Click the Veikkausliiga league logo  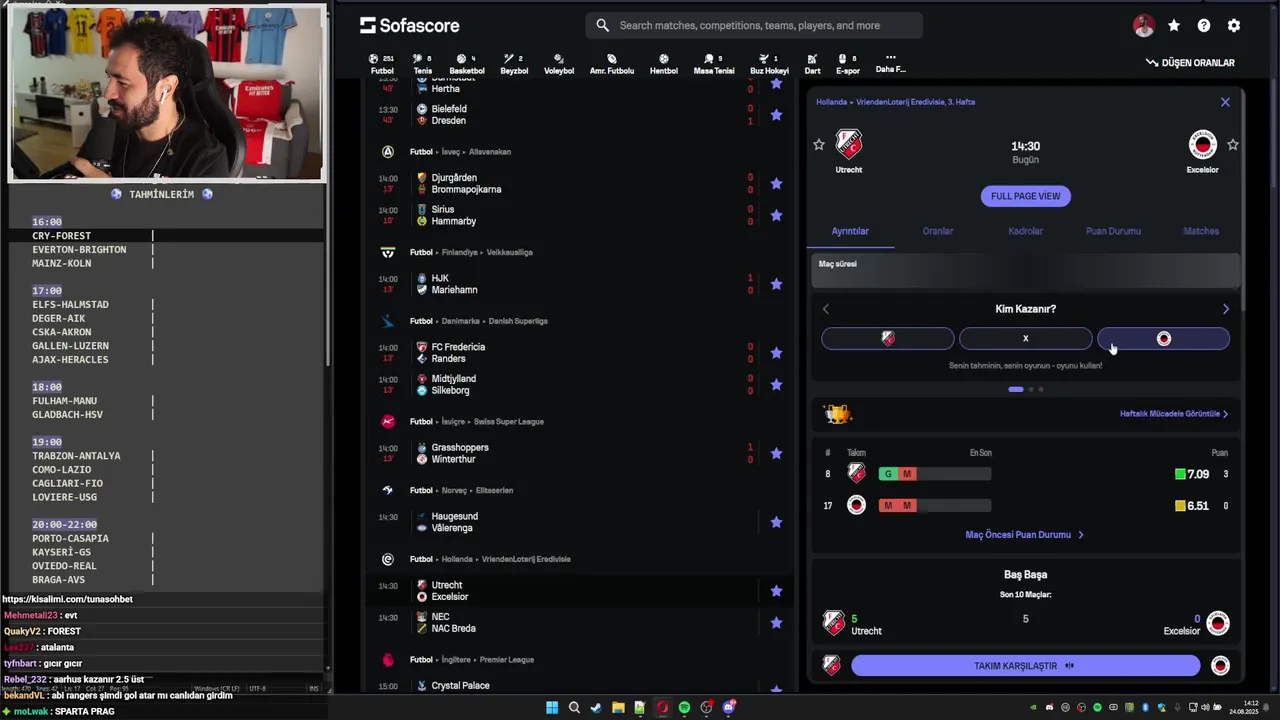[388, 252]
